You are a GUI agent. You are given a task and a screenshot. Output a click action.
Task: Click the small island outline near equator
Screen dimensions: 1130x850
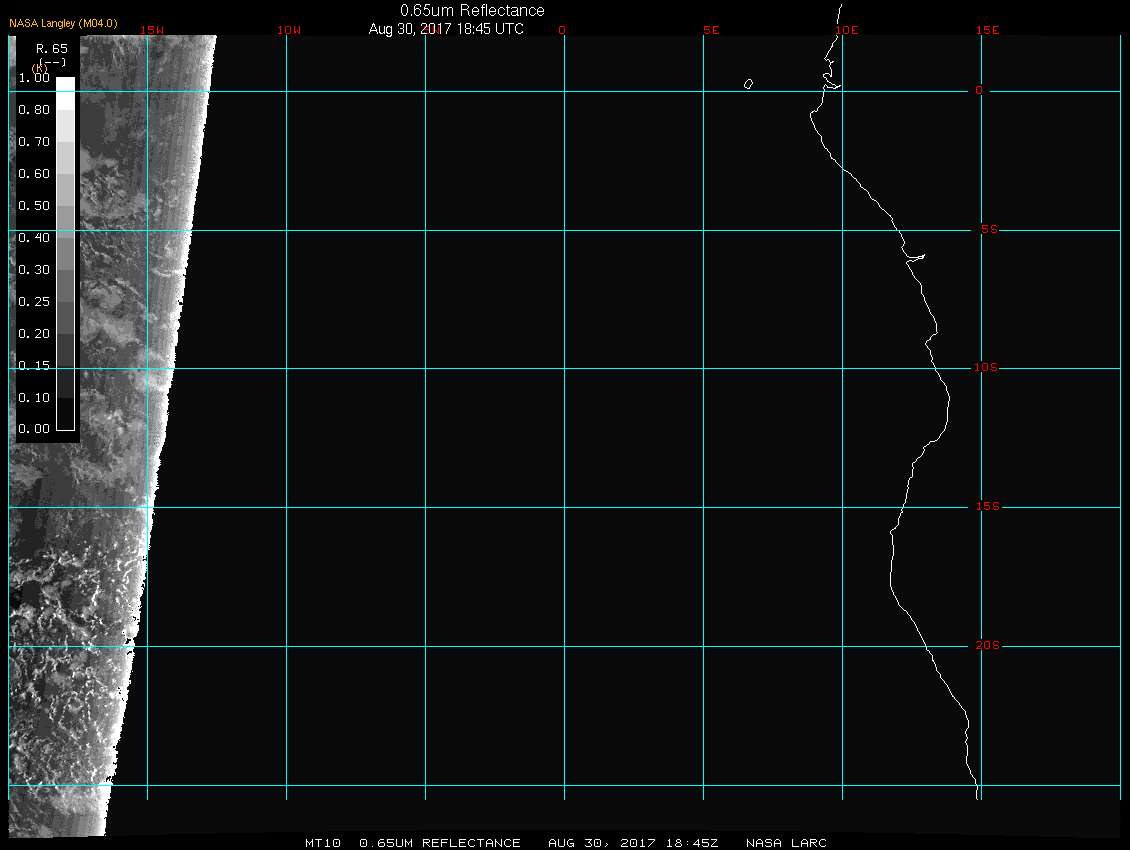pos(748,84)
